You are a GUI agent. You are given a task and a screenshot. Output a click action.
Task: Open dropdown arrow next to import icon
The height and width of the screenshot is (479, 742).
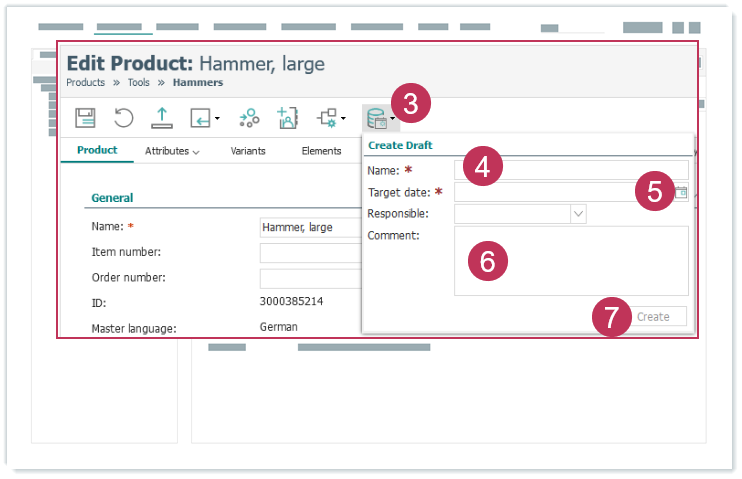(x=217, y=119)
